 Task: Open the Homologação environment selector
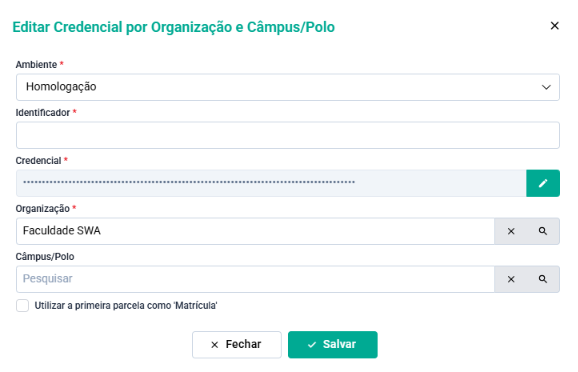point(288,87)
